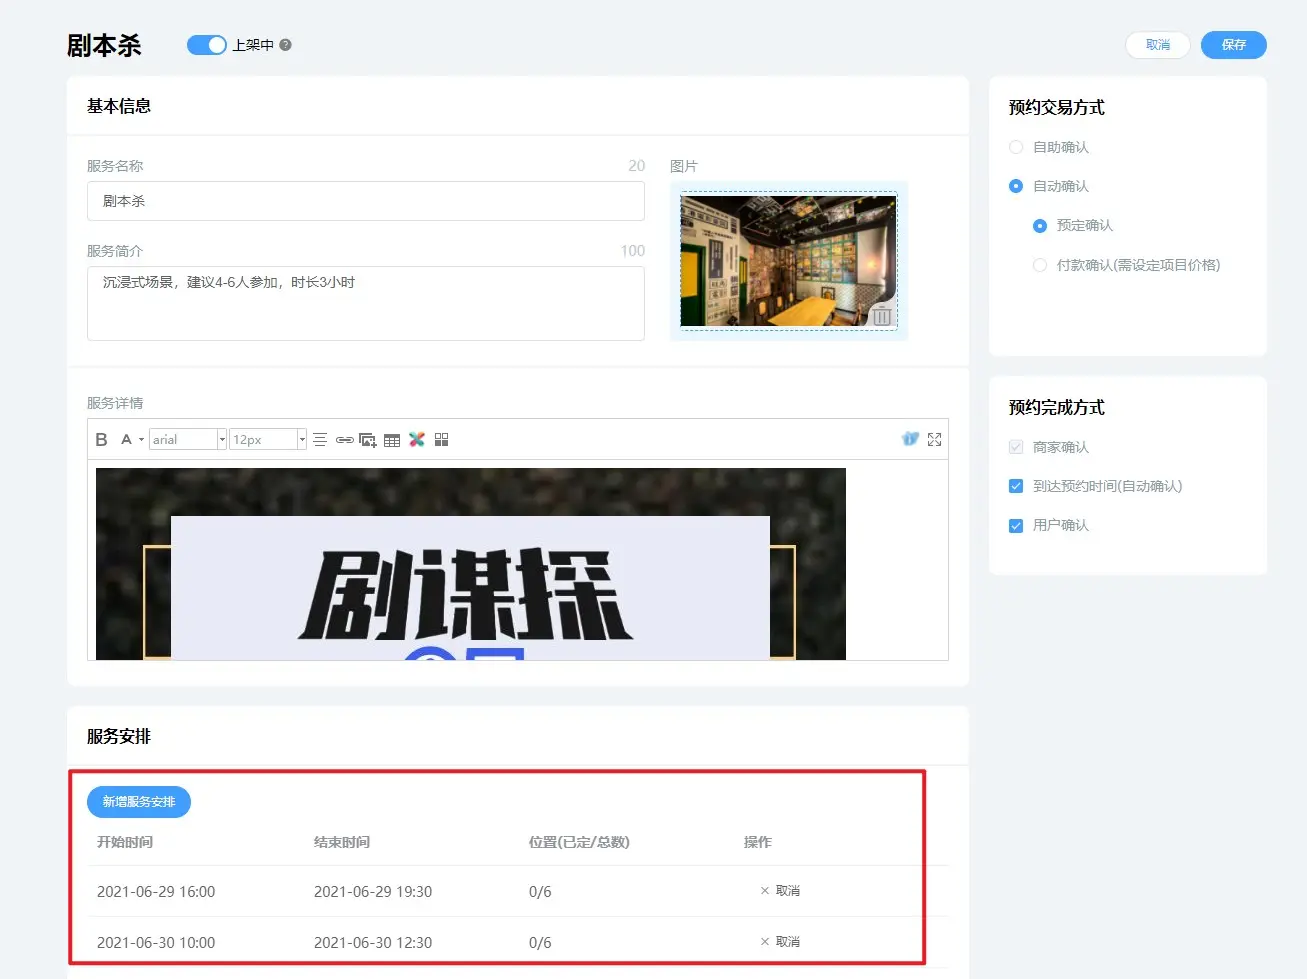This screenshot has width=1307, height=979.
Task: Expand the editor to fullscreen
Action: 934,440
